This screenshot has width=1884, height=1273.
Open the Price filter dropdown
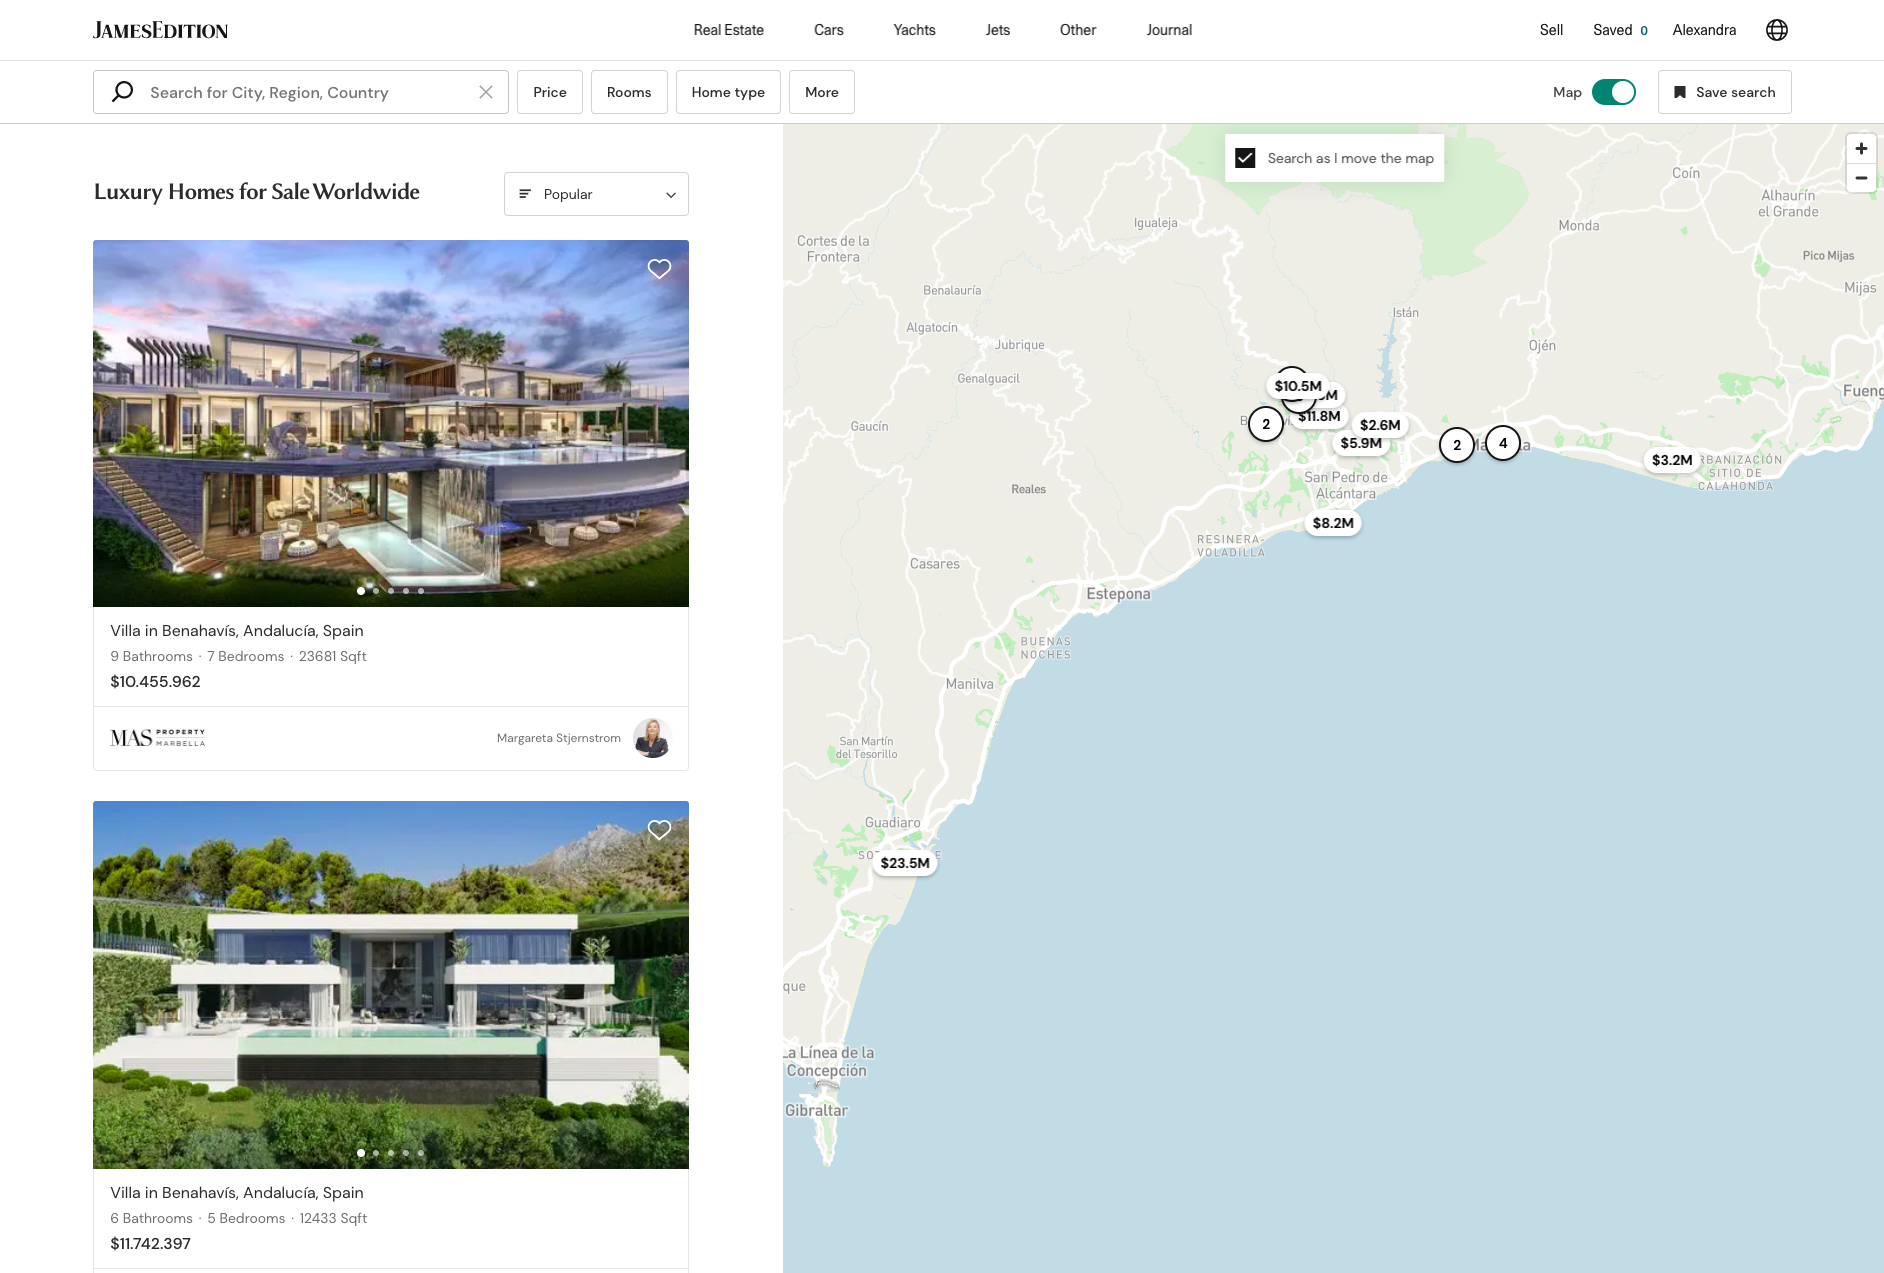tap(550, 92)
